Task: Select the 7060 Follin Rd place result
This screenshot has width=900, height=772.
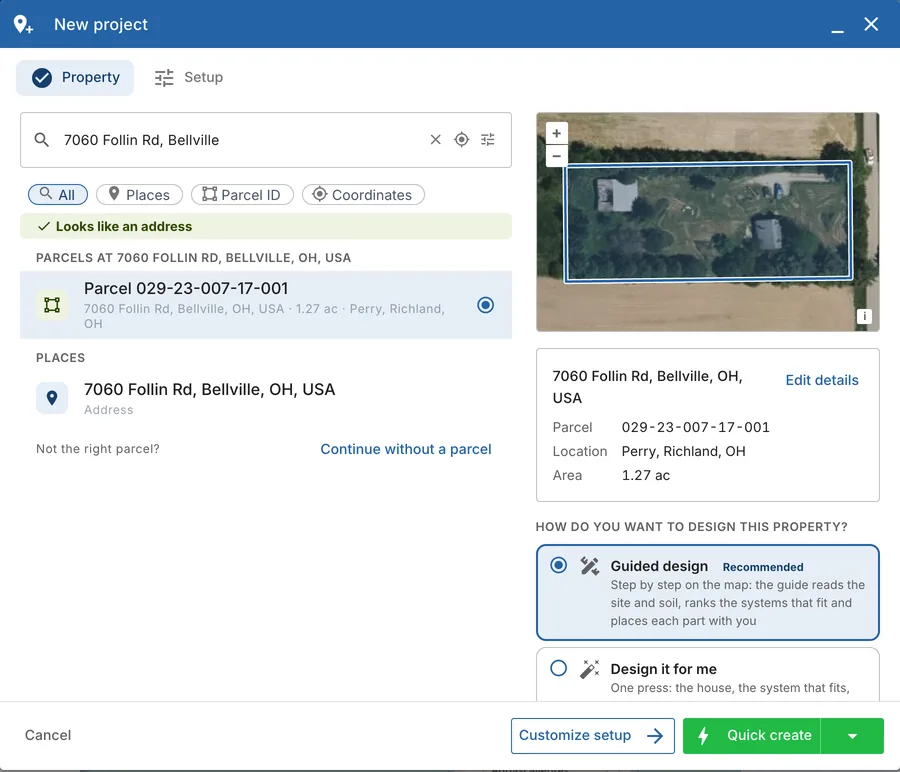Action: (266, 398)
